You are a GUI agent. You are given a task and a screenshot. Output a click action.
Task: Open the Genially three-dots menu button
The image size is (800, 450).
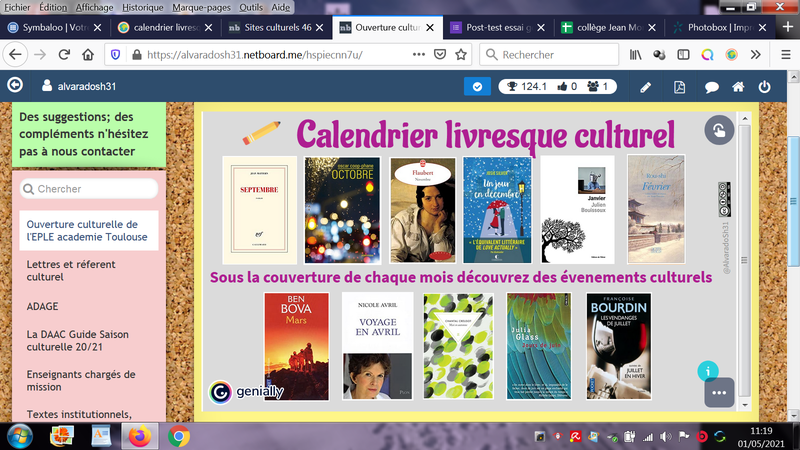pos(718,393)
